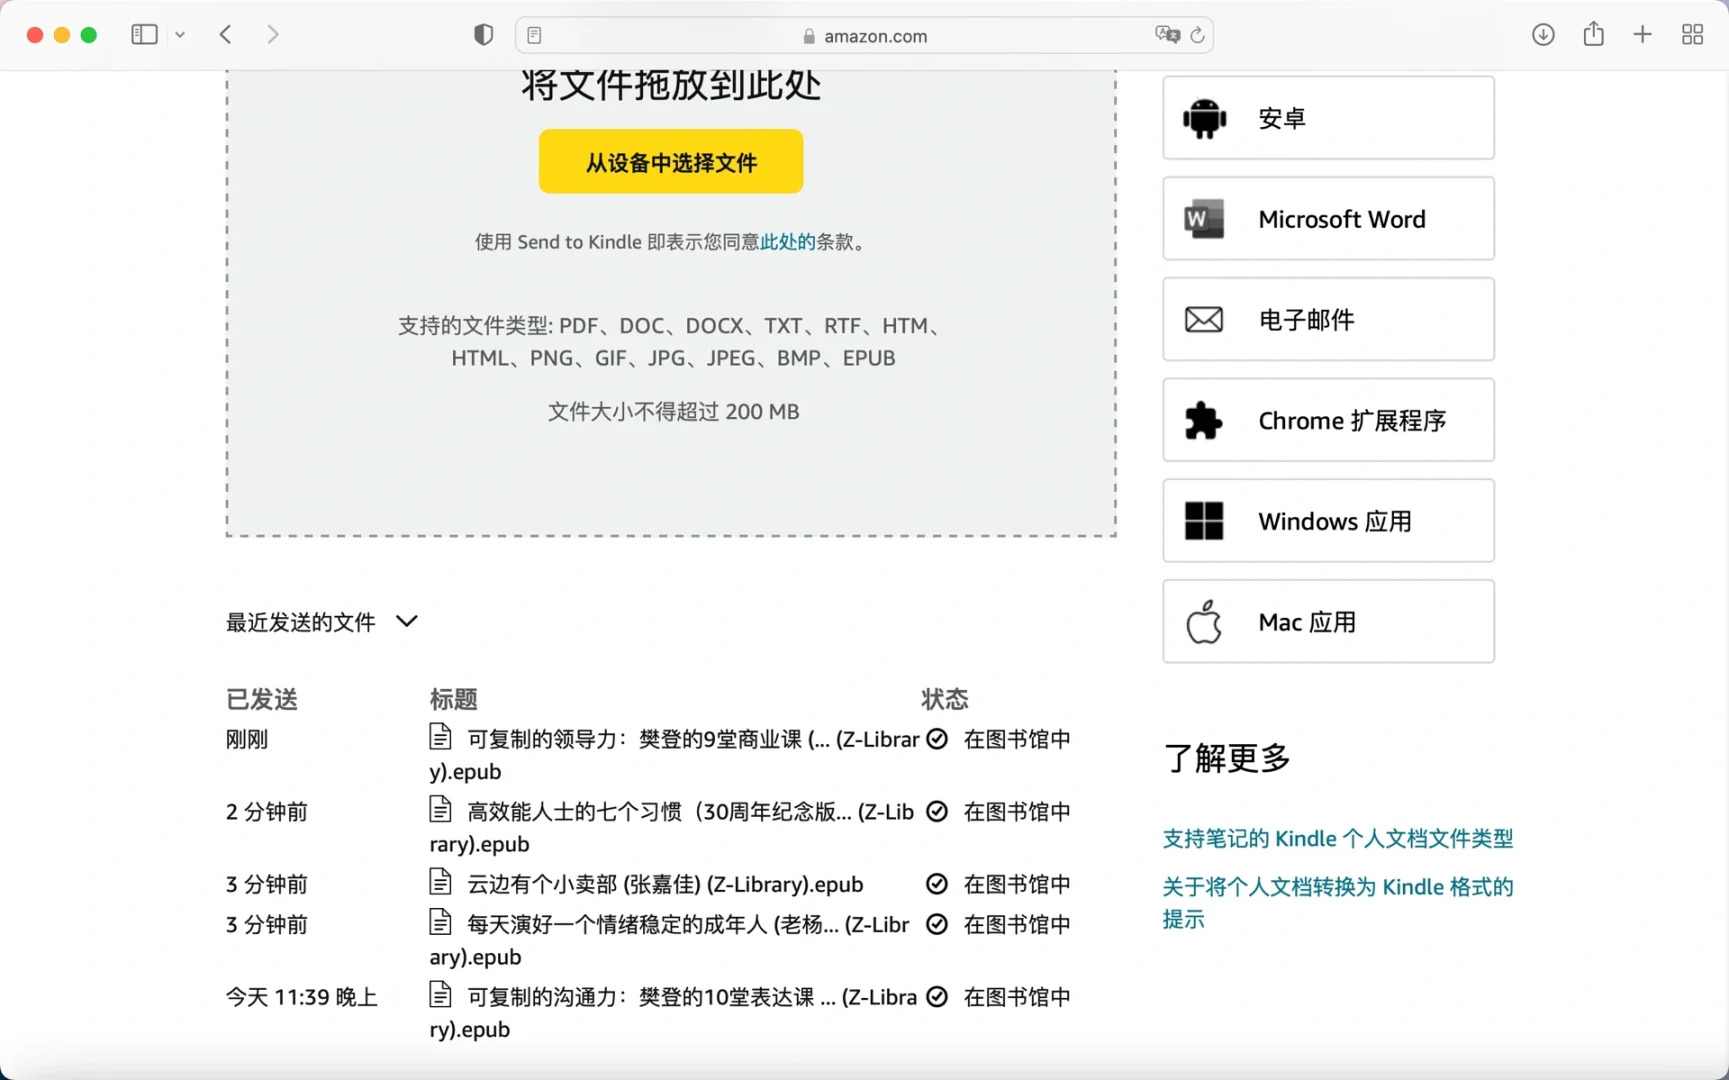
Task: Open the Chrome 扩展程序 option
Action: (1329, 420)
